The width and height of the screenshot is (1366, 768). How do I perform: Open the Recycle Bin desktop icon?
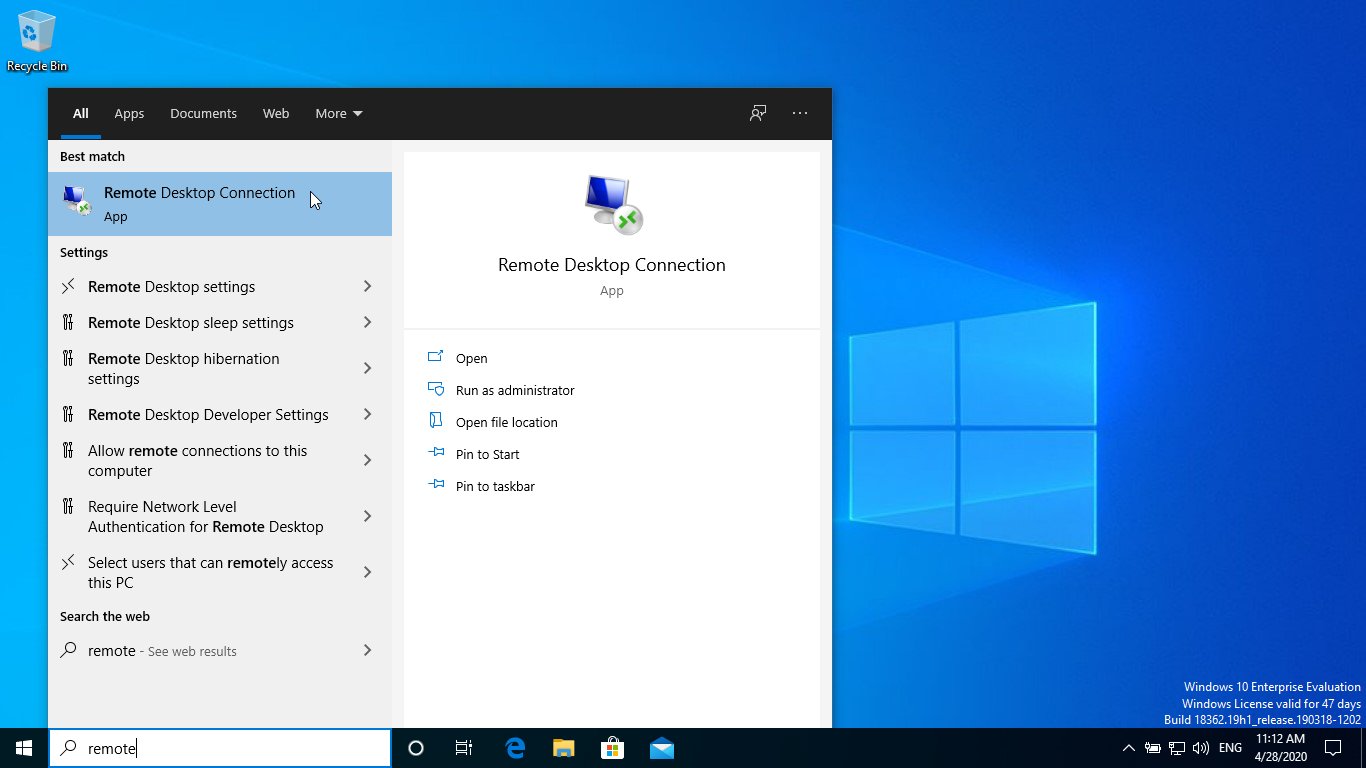37,42
